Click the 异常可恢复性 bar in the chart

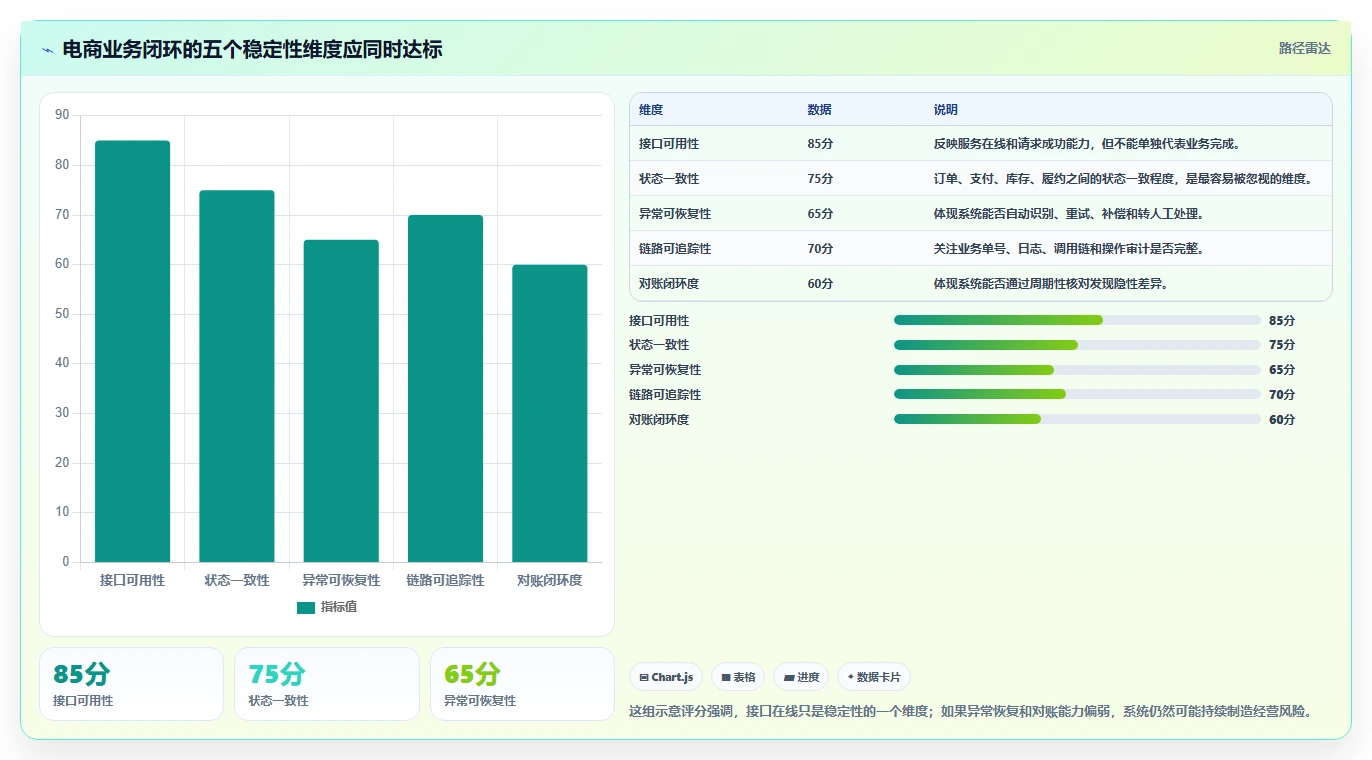coord(341,401)
